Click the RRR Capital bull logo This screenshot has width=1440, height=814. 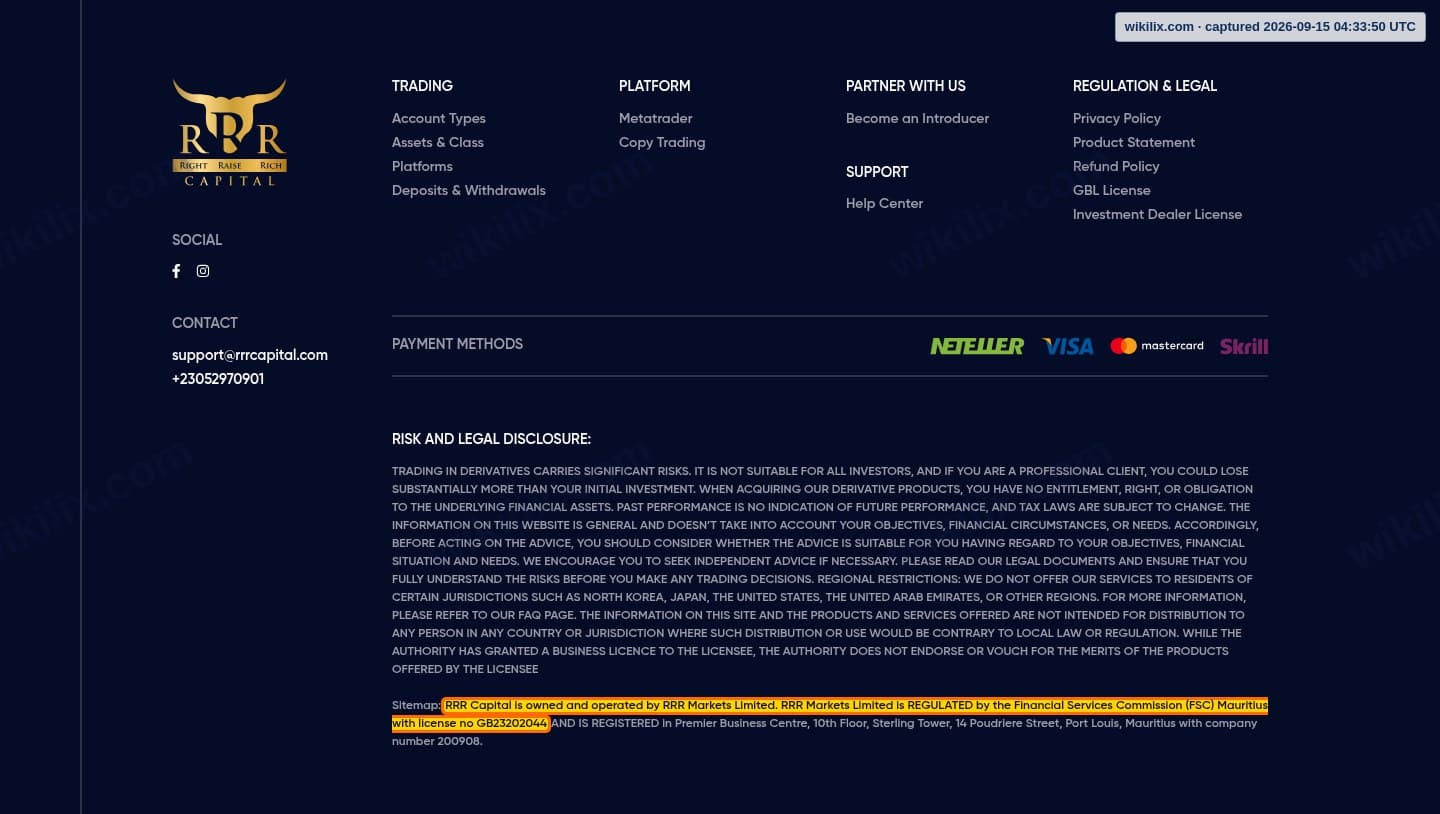(x=229, y=133)
